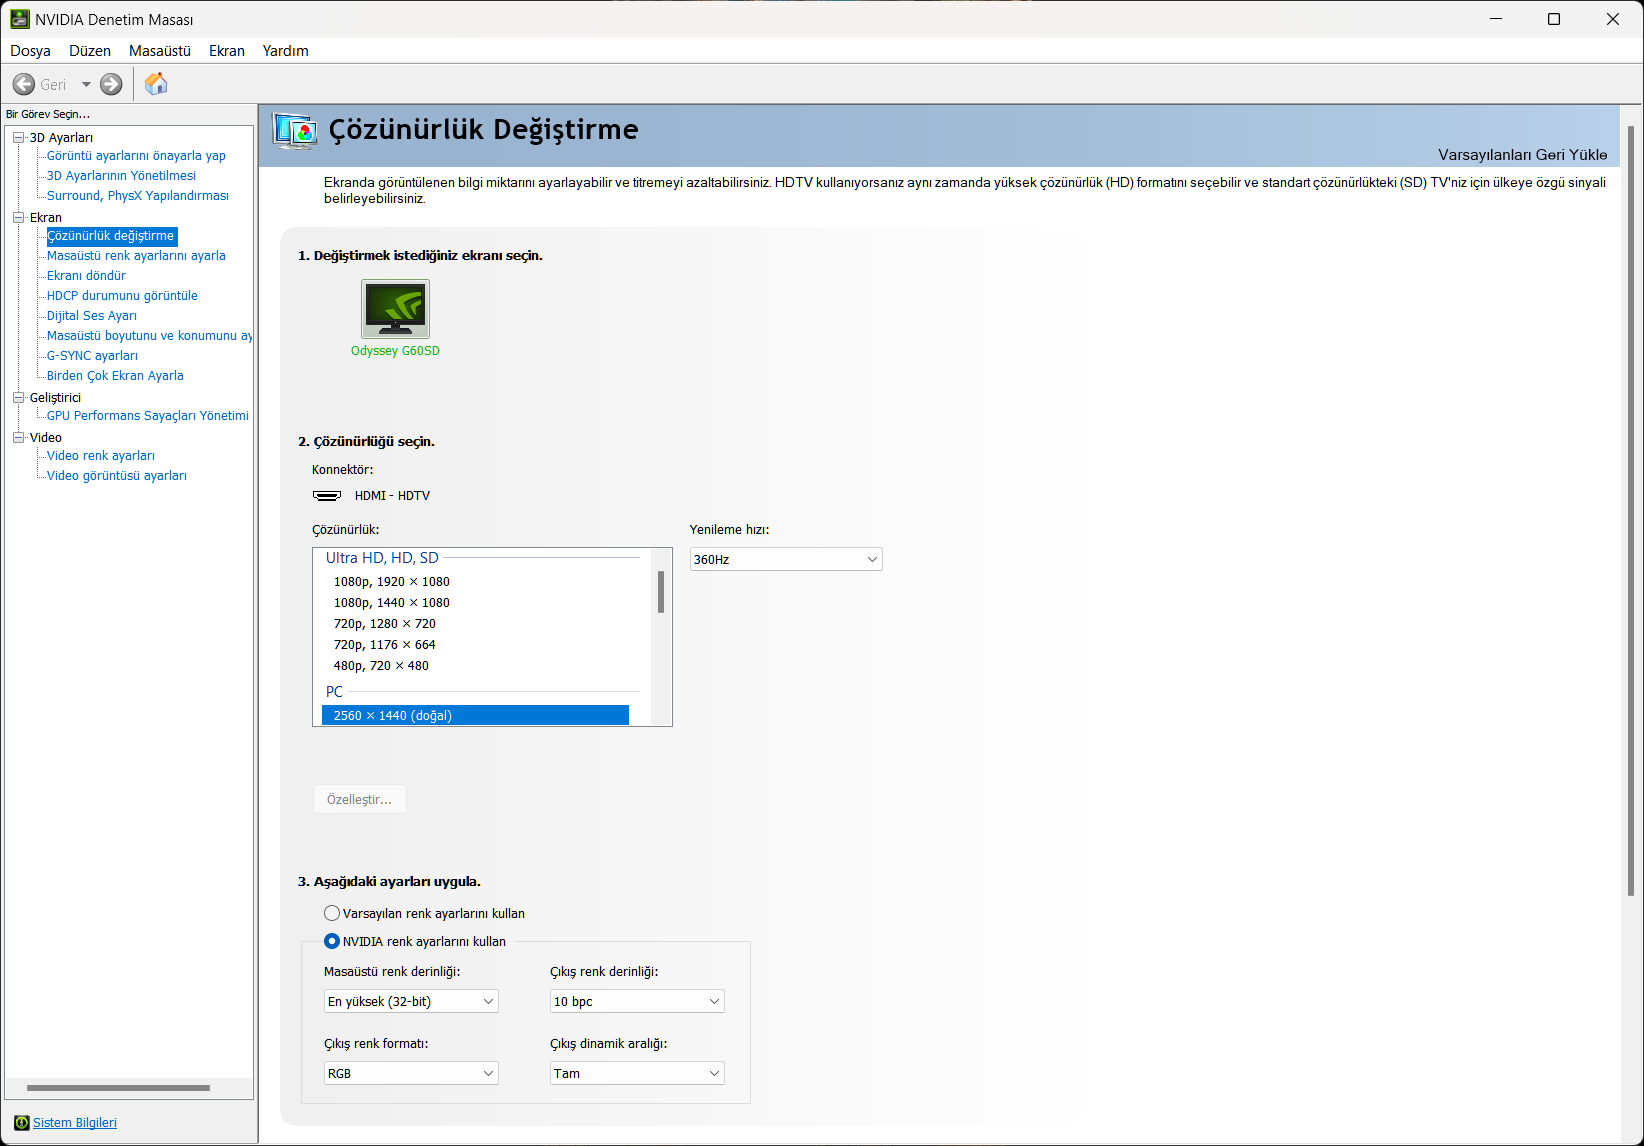Open Surround, PhysX Yapılandırması
1644x1146 pixels.
[138, 196]
